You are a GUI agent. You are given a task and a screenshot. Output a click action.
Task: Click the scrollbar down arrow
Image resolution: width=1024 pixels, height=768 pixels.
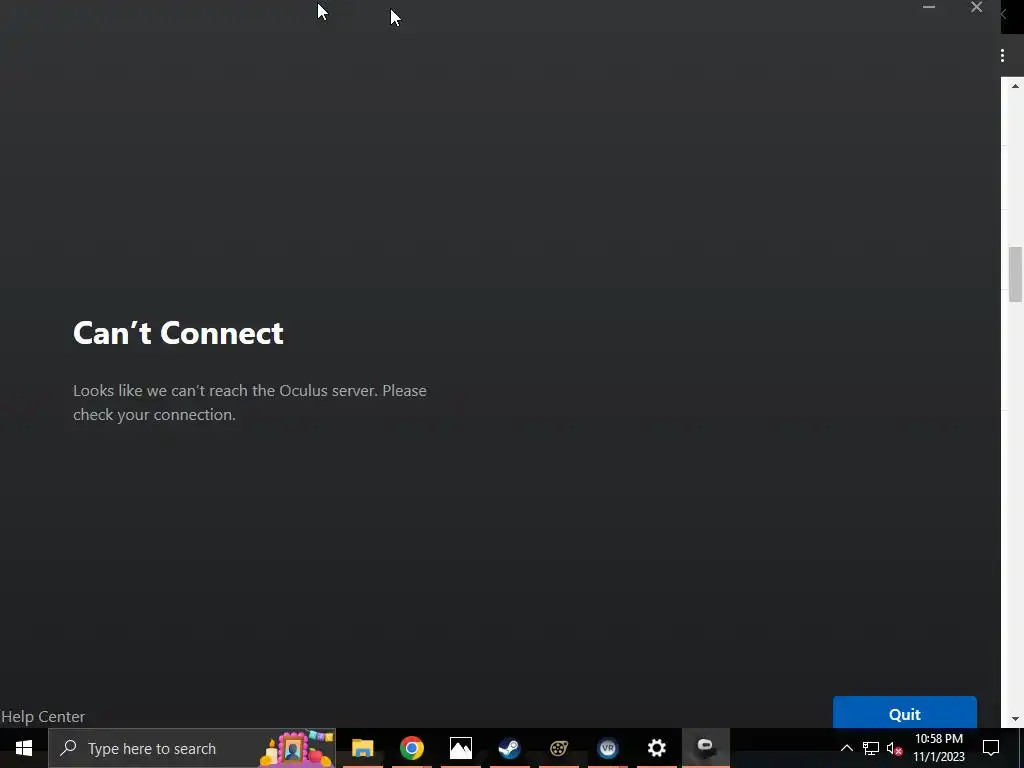tap(1015, 719)
